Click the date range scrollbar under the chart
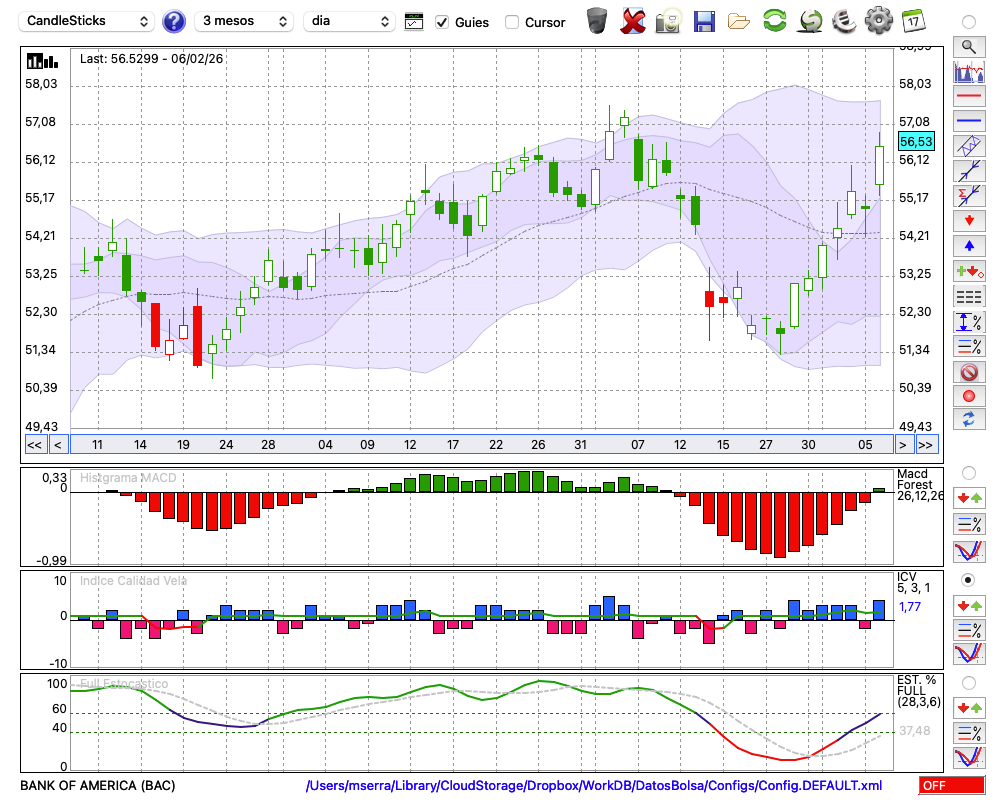The image size is (1000, 800). (x=482, y=445)
